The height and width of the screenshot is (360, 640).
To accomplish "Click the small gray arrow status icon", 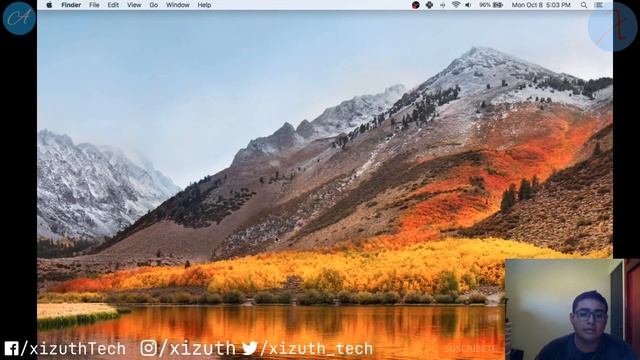I will (443, 5).
